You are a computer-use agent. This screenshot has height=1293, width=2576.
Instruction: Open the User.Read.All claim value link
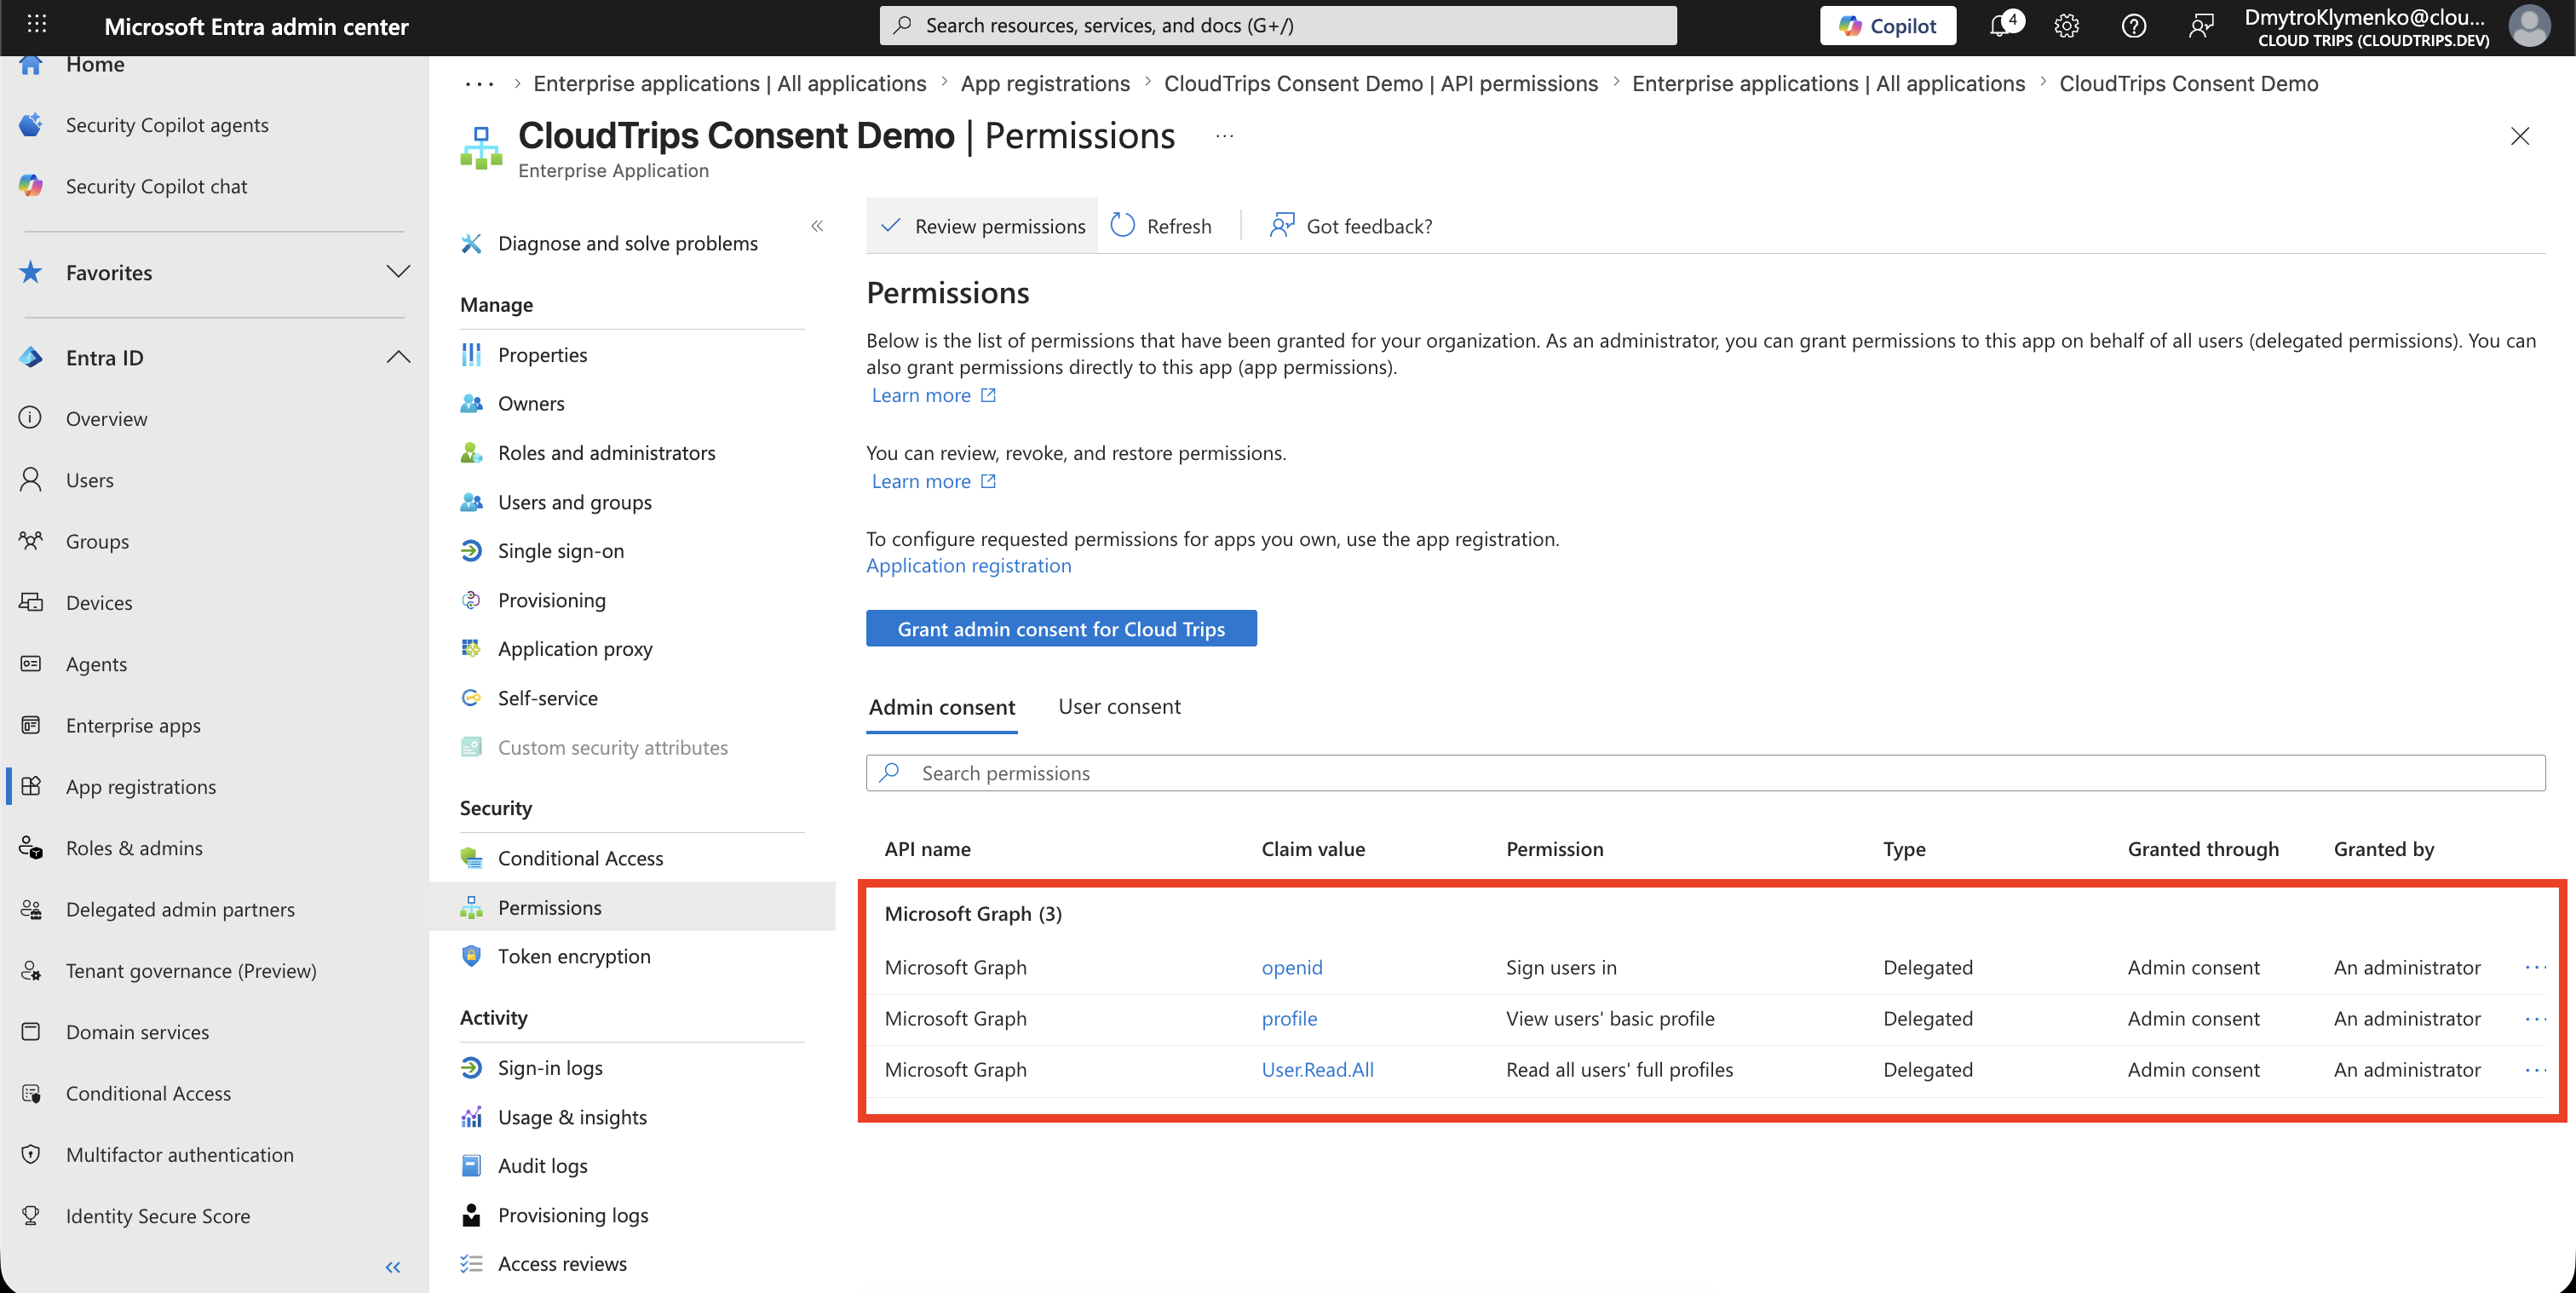pyautogui.click(x=1317, y=1069)
